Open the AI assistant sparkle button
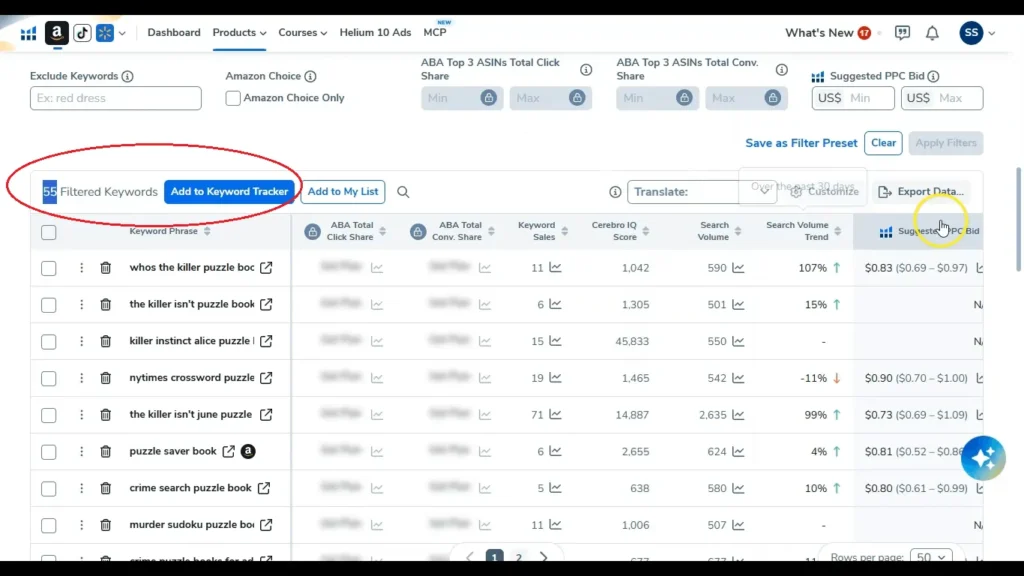 pos(983,458)
